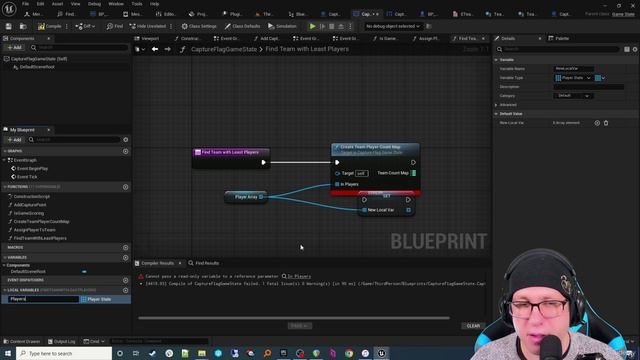Click Player State type of local variable
Screen dimensions: 640x360
click(96, 299)
